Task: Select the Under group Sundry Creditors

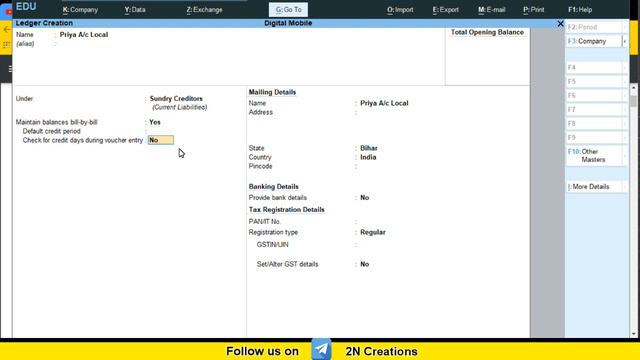Action: pos(176,98)
